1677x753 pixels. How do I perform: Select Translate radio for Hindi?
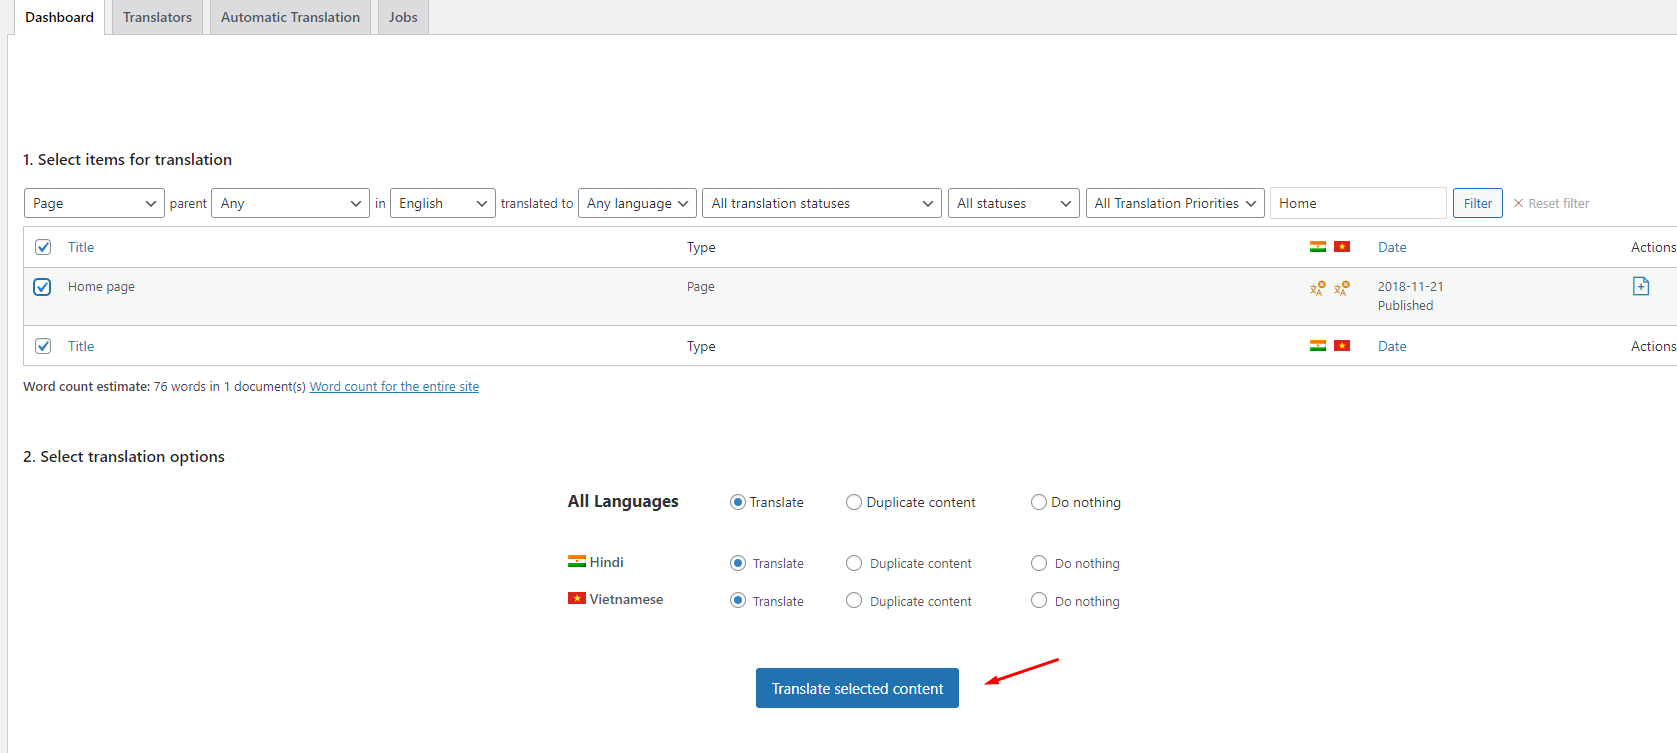(x=738, y=563)
